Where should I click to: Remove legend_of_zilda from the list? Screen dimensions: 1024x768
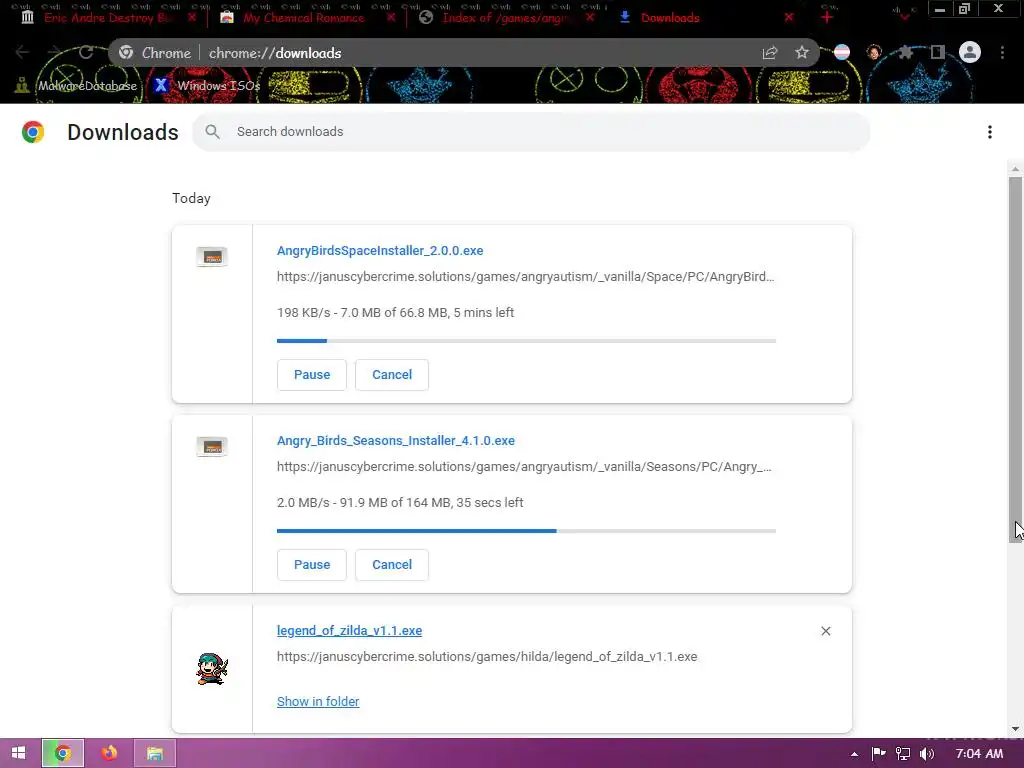coord(825,631)
